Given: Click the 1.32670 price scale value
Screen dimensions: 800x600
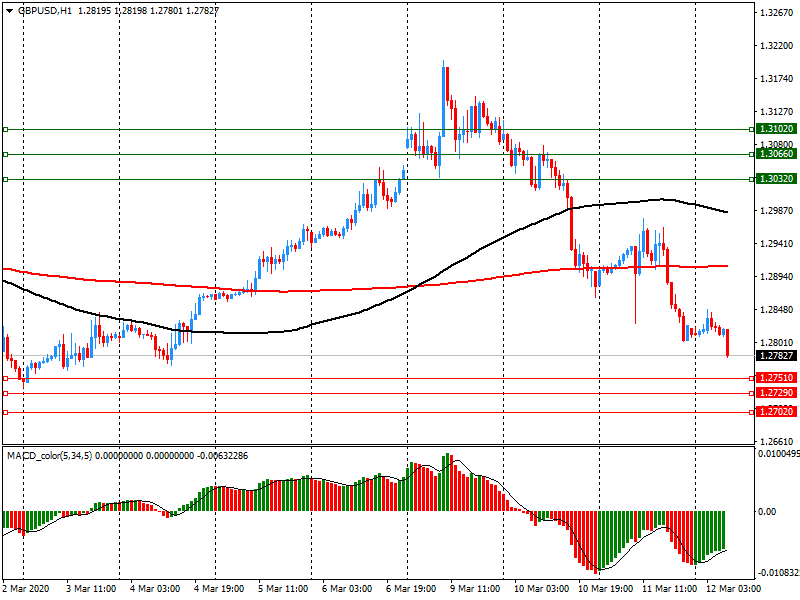Looking at the screenshot, I should coord(777,13).
